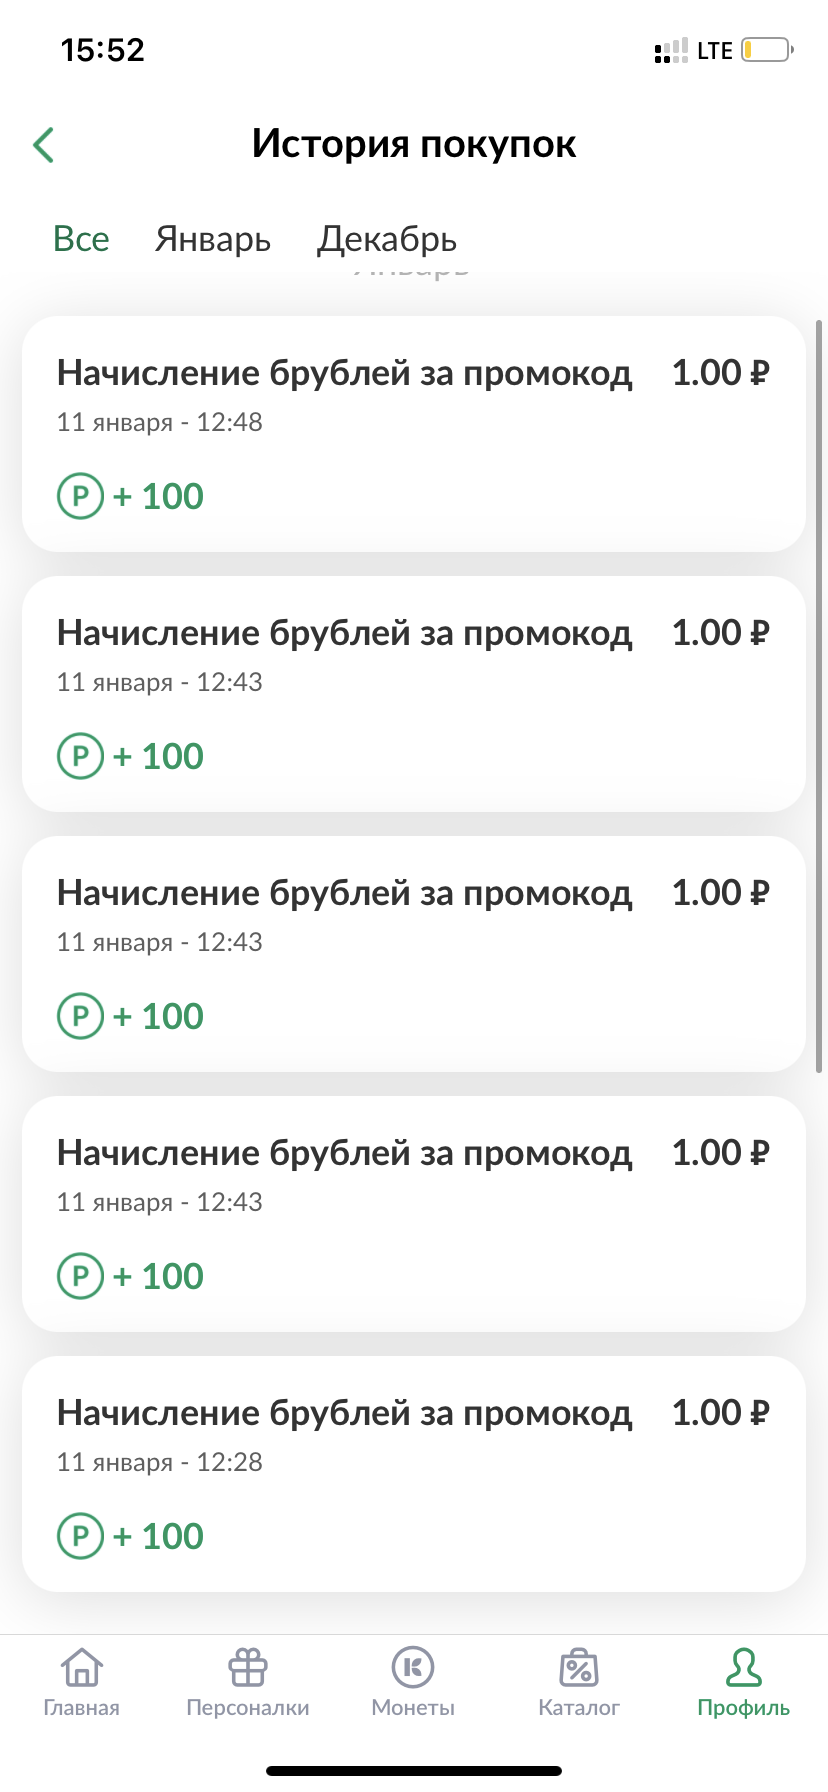Open promo code accrual from 12:28
This screenshot has width=828, height=1792.
pyautogui.click(x=414, y=1474)
